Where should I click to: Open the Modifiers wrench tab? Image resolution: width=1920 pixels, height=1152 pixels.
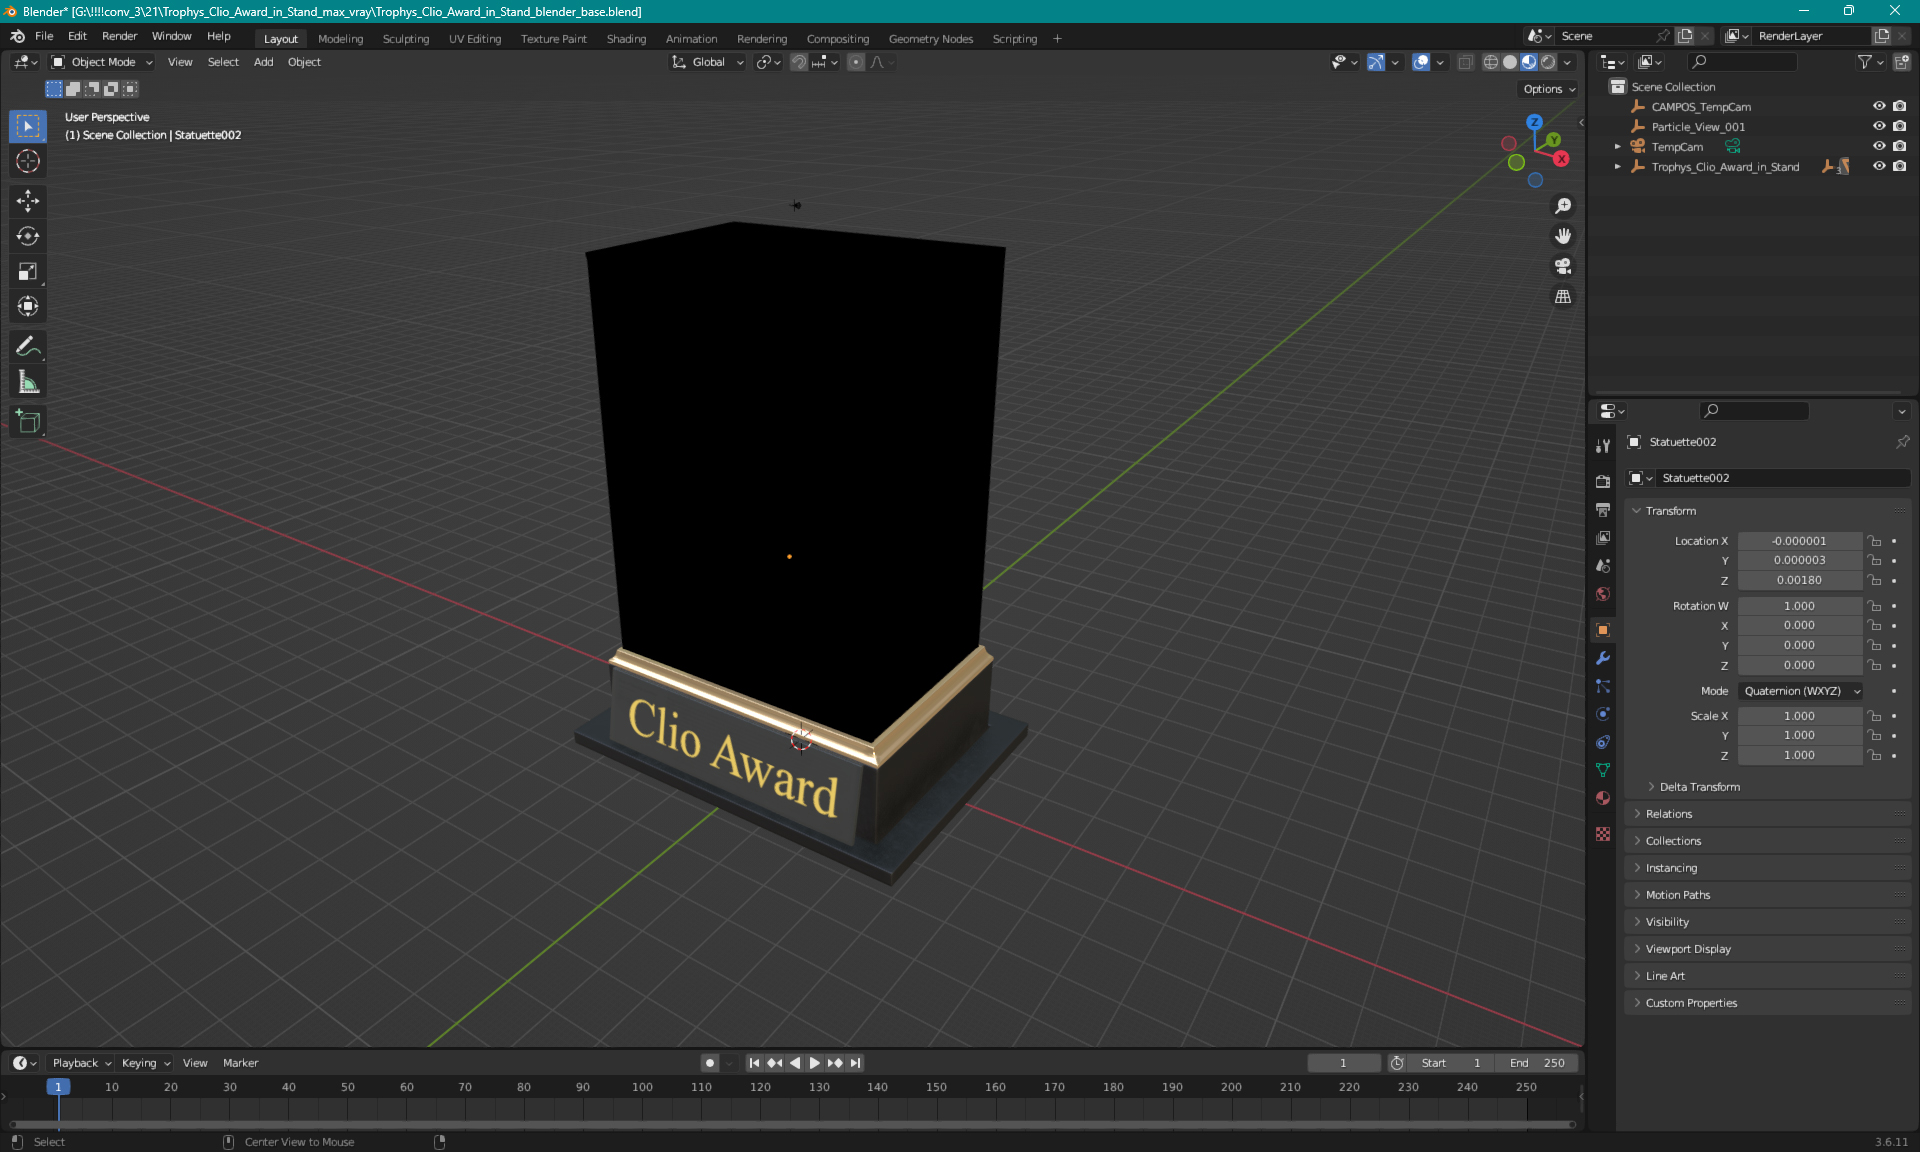coord(1603,658)
